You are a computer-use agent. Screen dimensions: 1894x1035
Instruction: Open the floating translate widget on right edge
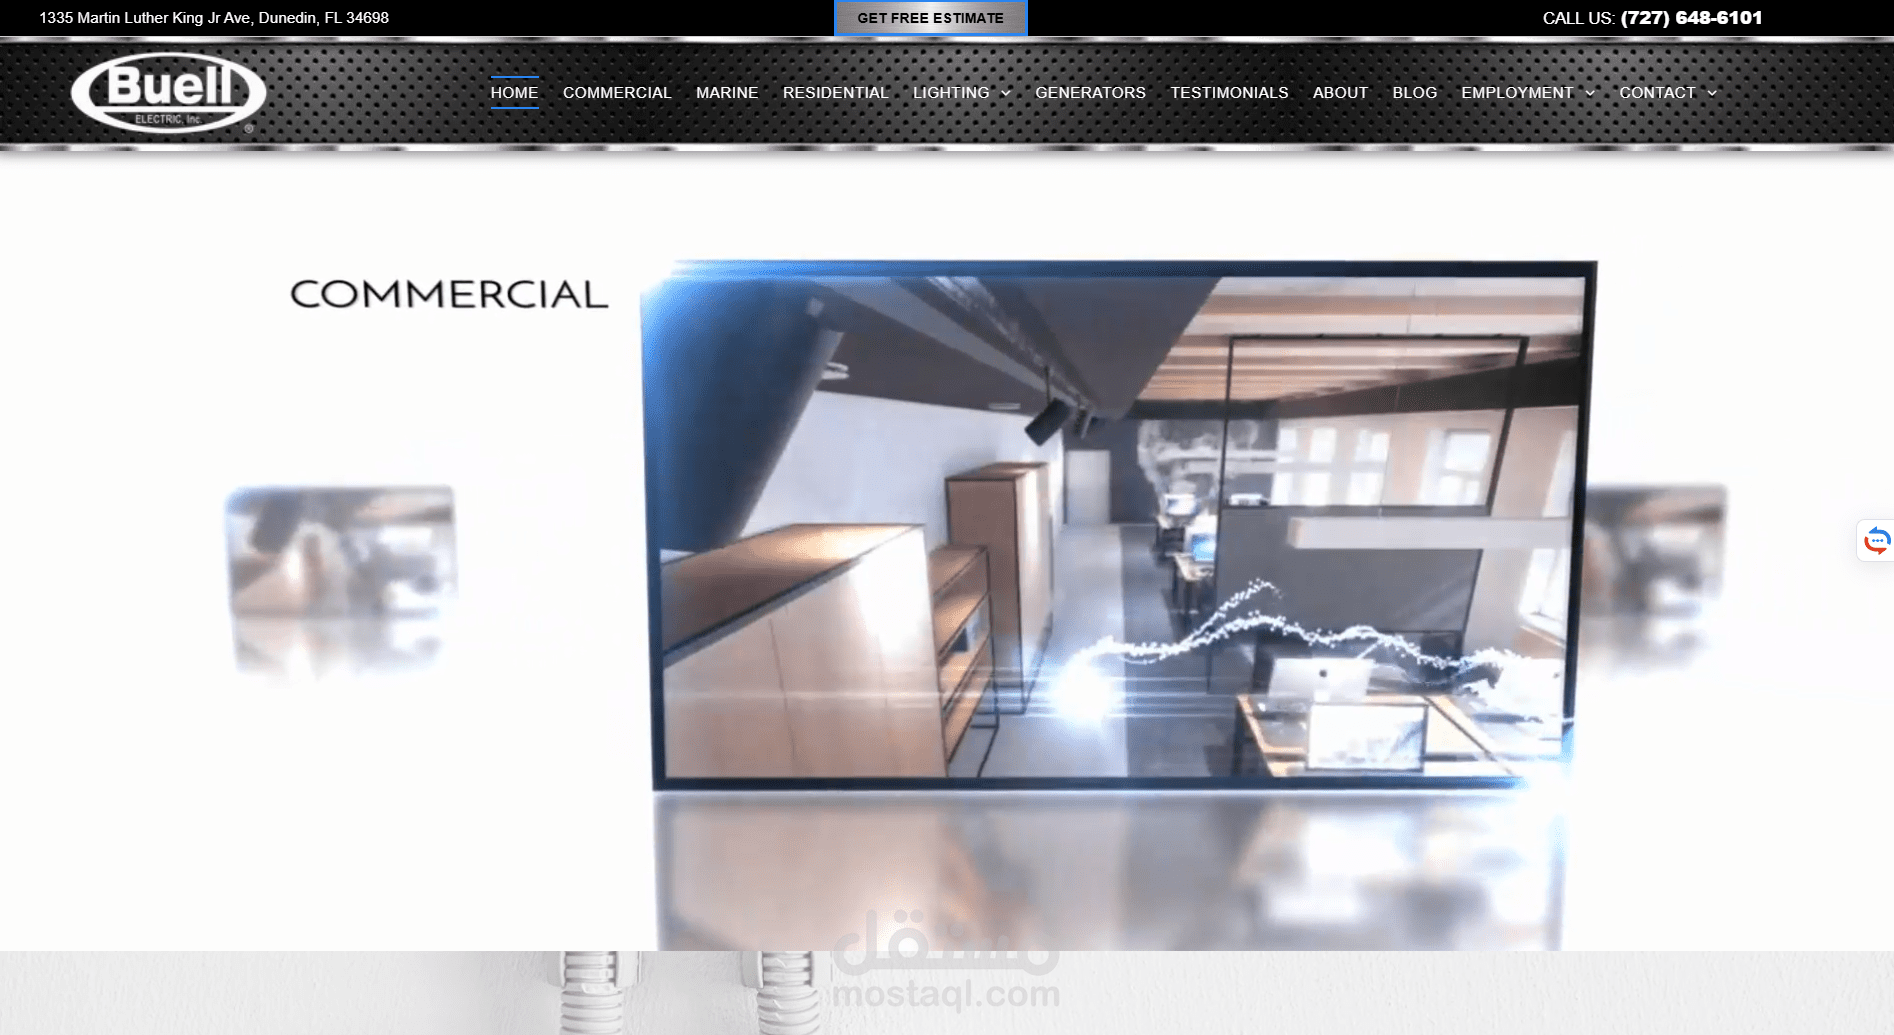click(1879, 540)
